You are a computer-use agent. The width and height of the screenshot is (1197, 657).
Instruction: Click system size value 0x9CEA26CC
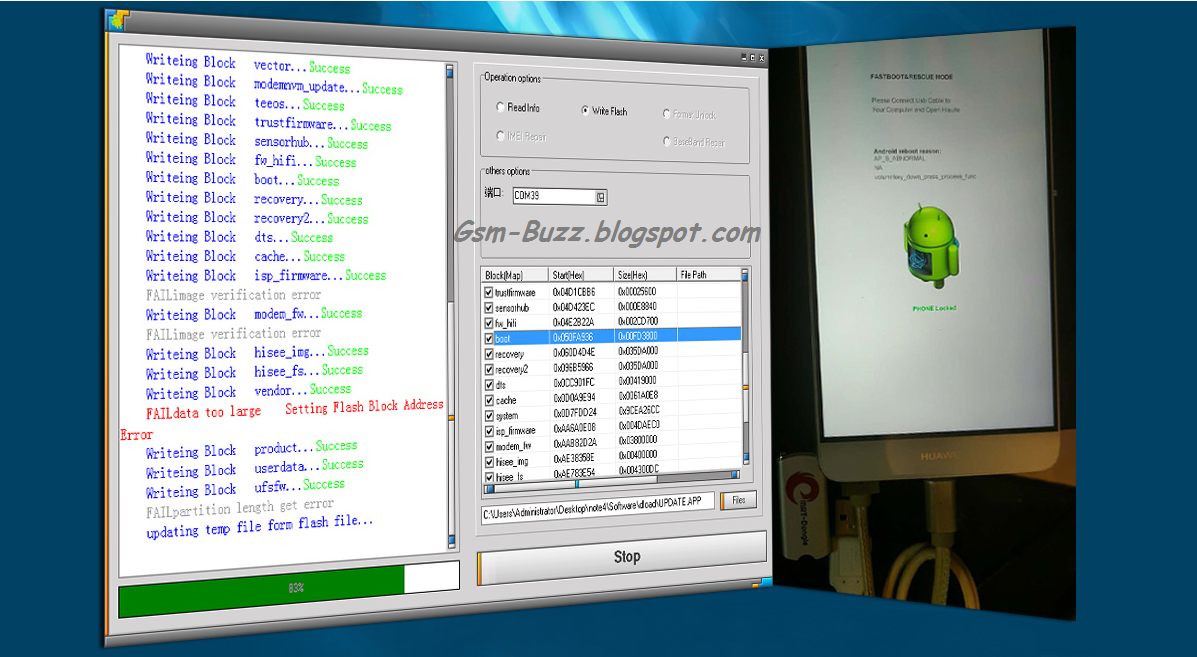click(640, 411)
